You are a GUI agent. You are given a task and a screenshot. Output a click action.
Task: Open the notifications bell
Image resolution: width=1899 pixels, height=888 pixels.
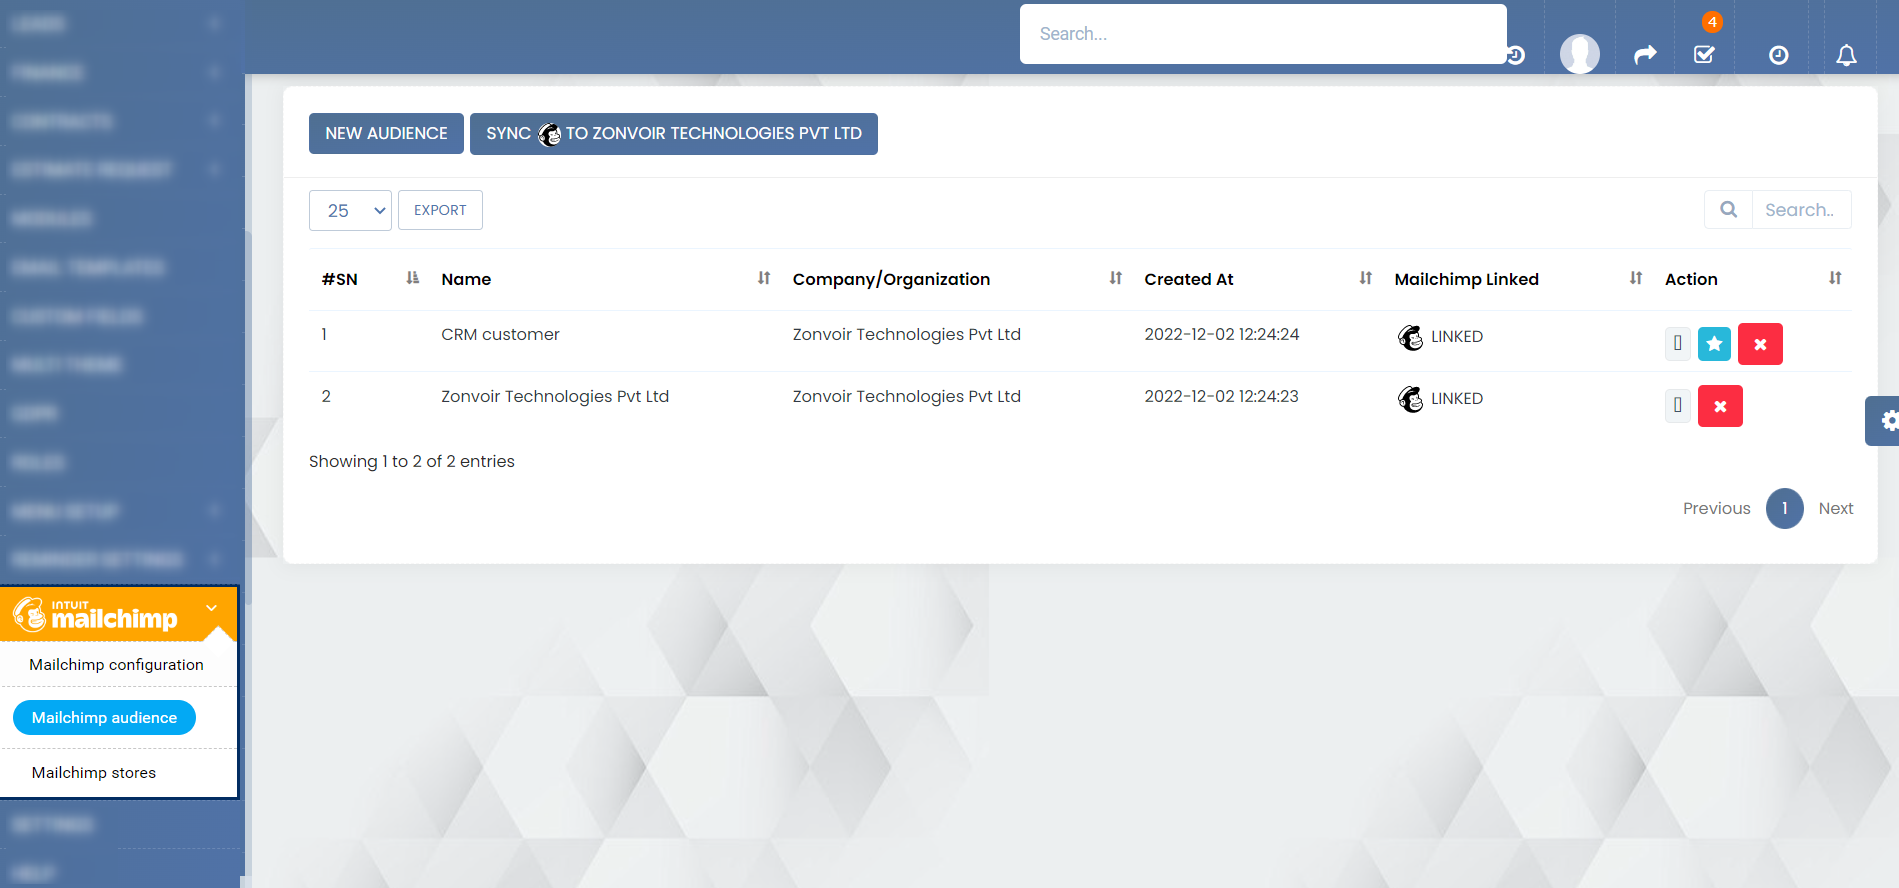tap(1846, 55)
